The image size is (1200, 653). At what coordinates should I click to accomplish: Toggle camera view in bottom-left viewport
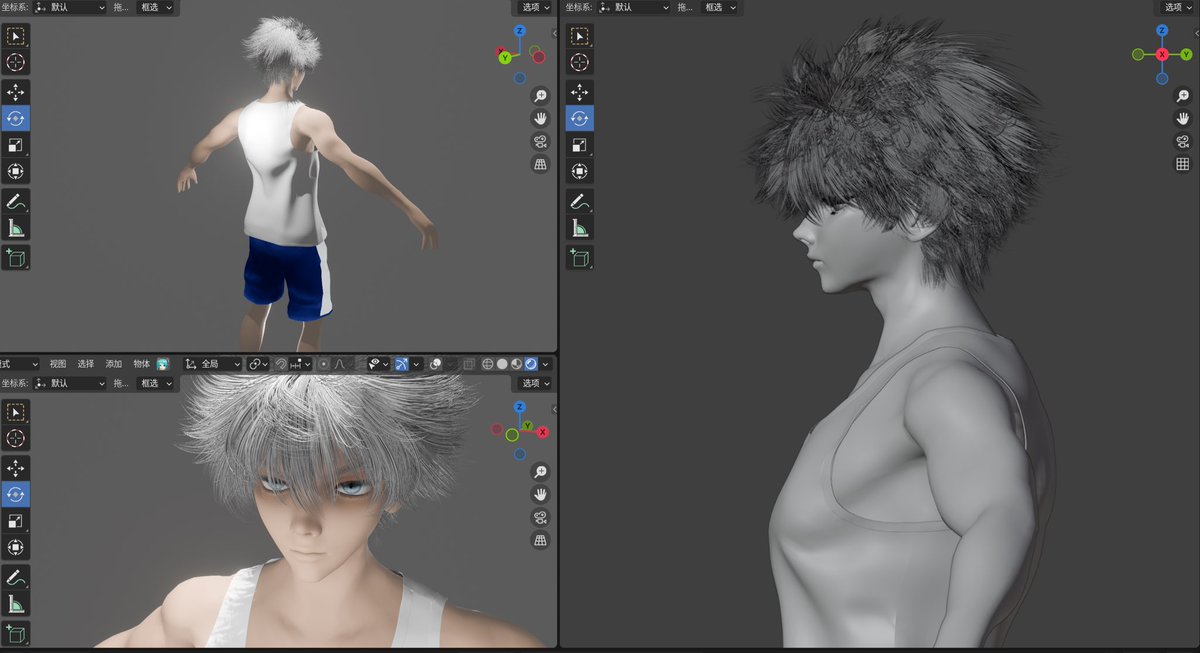point(540,517)
